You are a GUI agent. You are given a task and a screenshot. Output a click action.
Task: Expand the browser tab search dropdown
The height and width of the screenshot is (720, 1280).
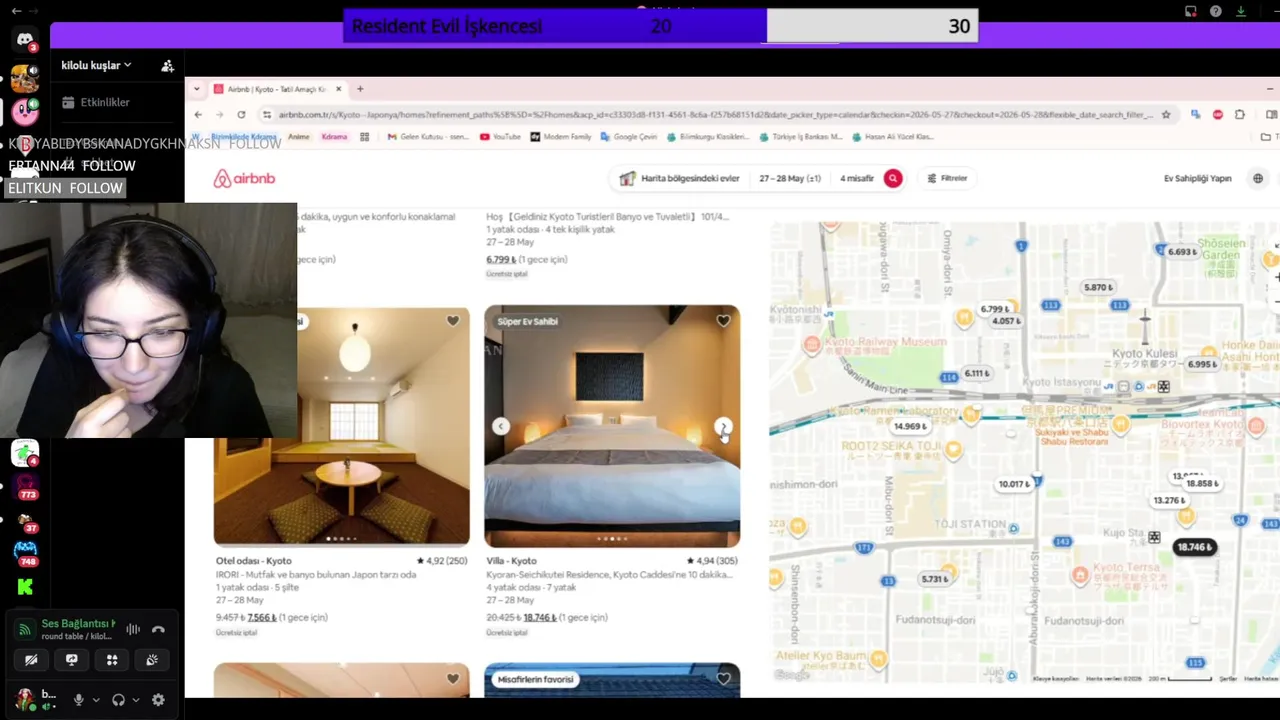[x=196, y=89]
